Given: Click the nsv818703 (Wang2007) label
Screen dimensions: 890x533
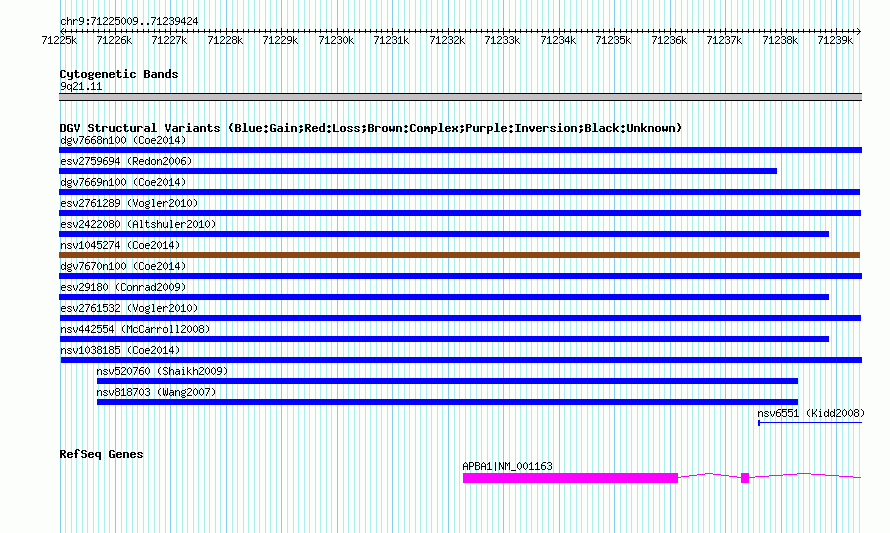Looking at the screenshot, I should pyautogui.click(x=157, y=392).
